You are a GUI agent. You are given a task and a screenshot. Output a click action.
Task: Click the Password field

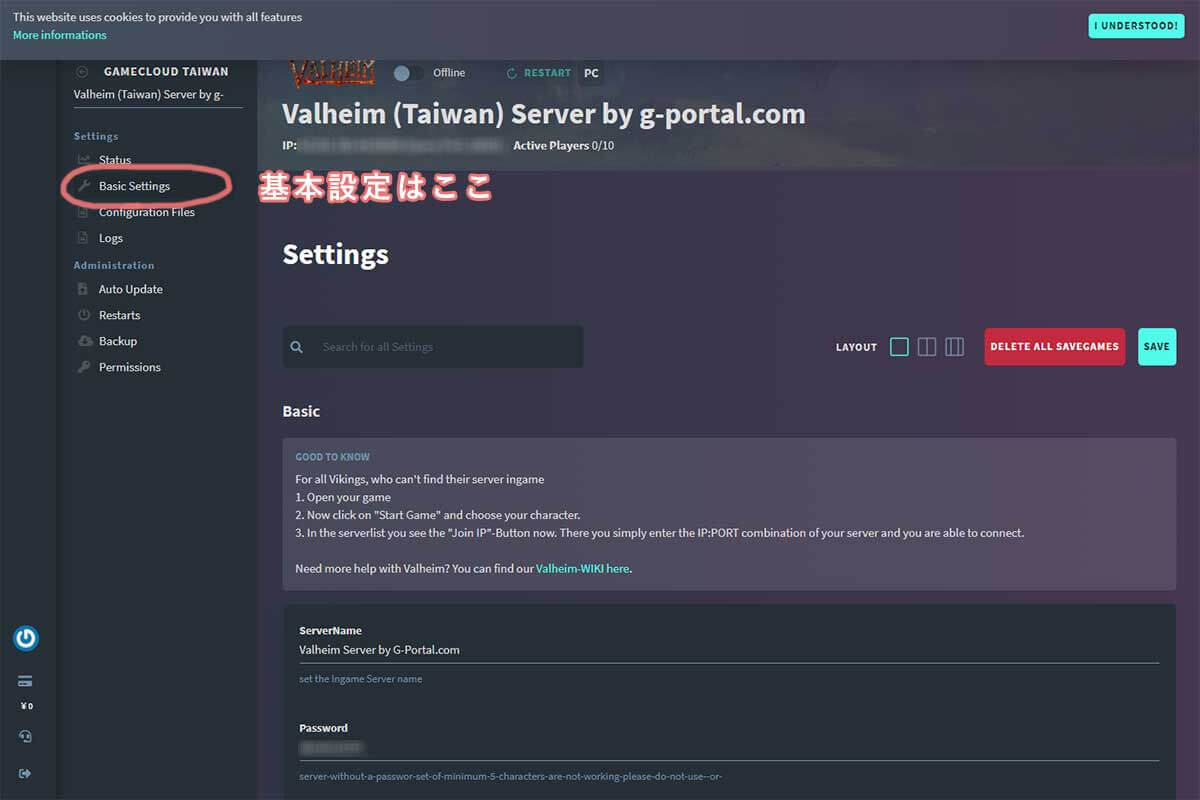click(729, 747)
